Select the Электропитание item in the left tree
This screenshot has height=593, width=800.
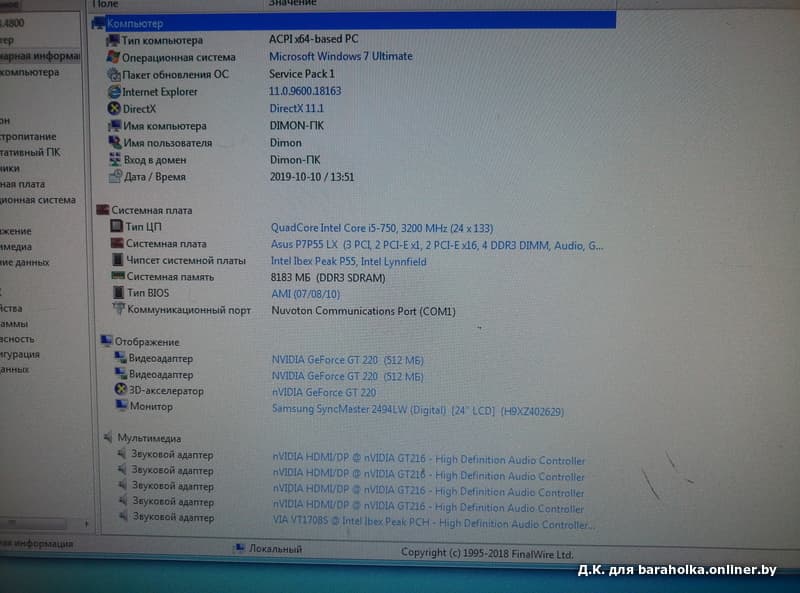28,136
